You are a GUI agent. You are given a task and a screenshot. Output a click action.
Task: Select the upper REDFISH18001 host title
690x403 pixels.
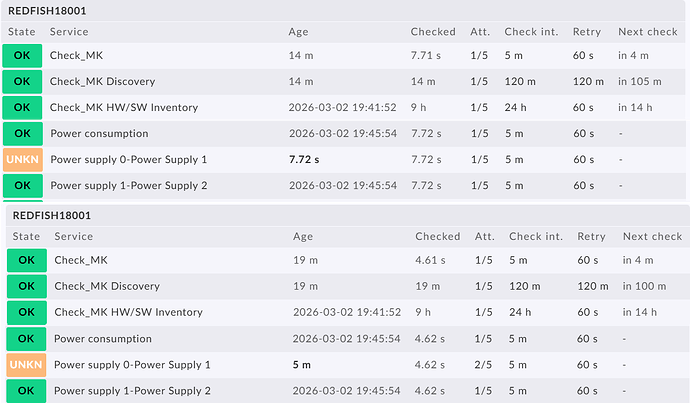click(x=49, y=9)
